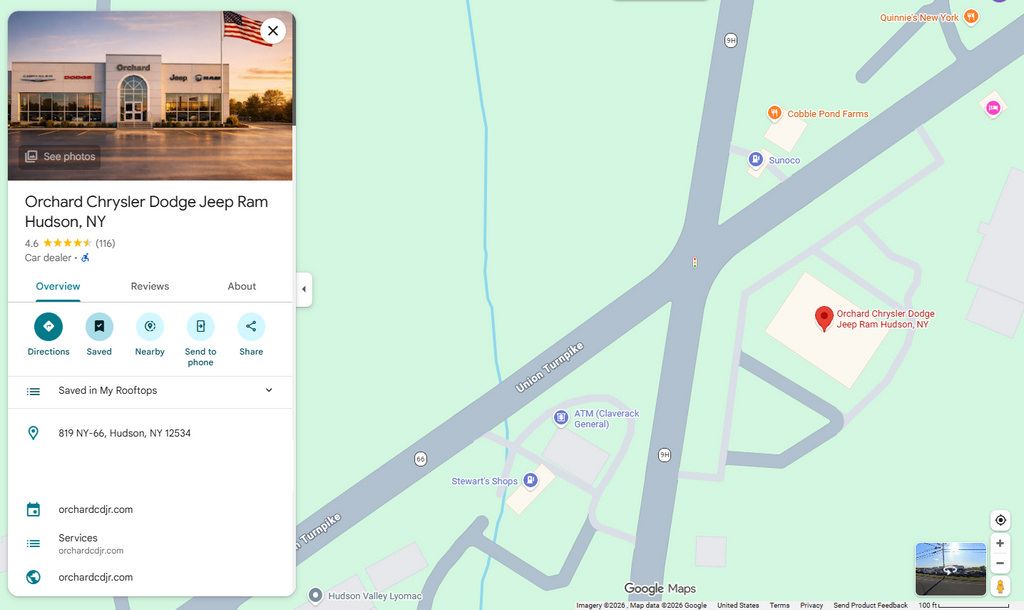Activate Street View pegman

point(1000,586)
